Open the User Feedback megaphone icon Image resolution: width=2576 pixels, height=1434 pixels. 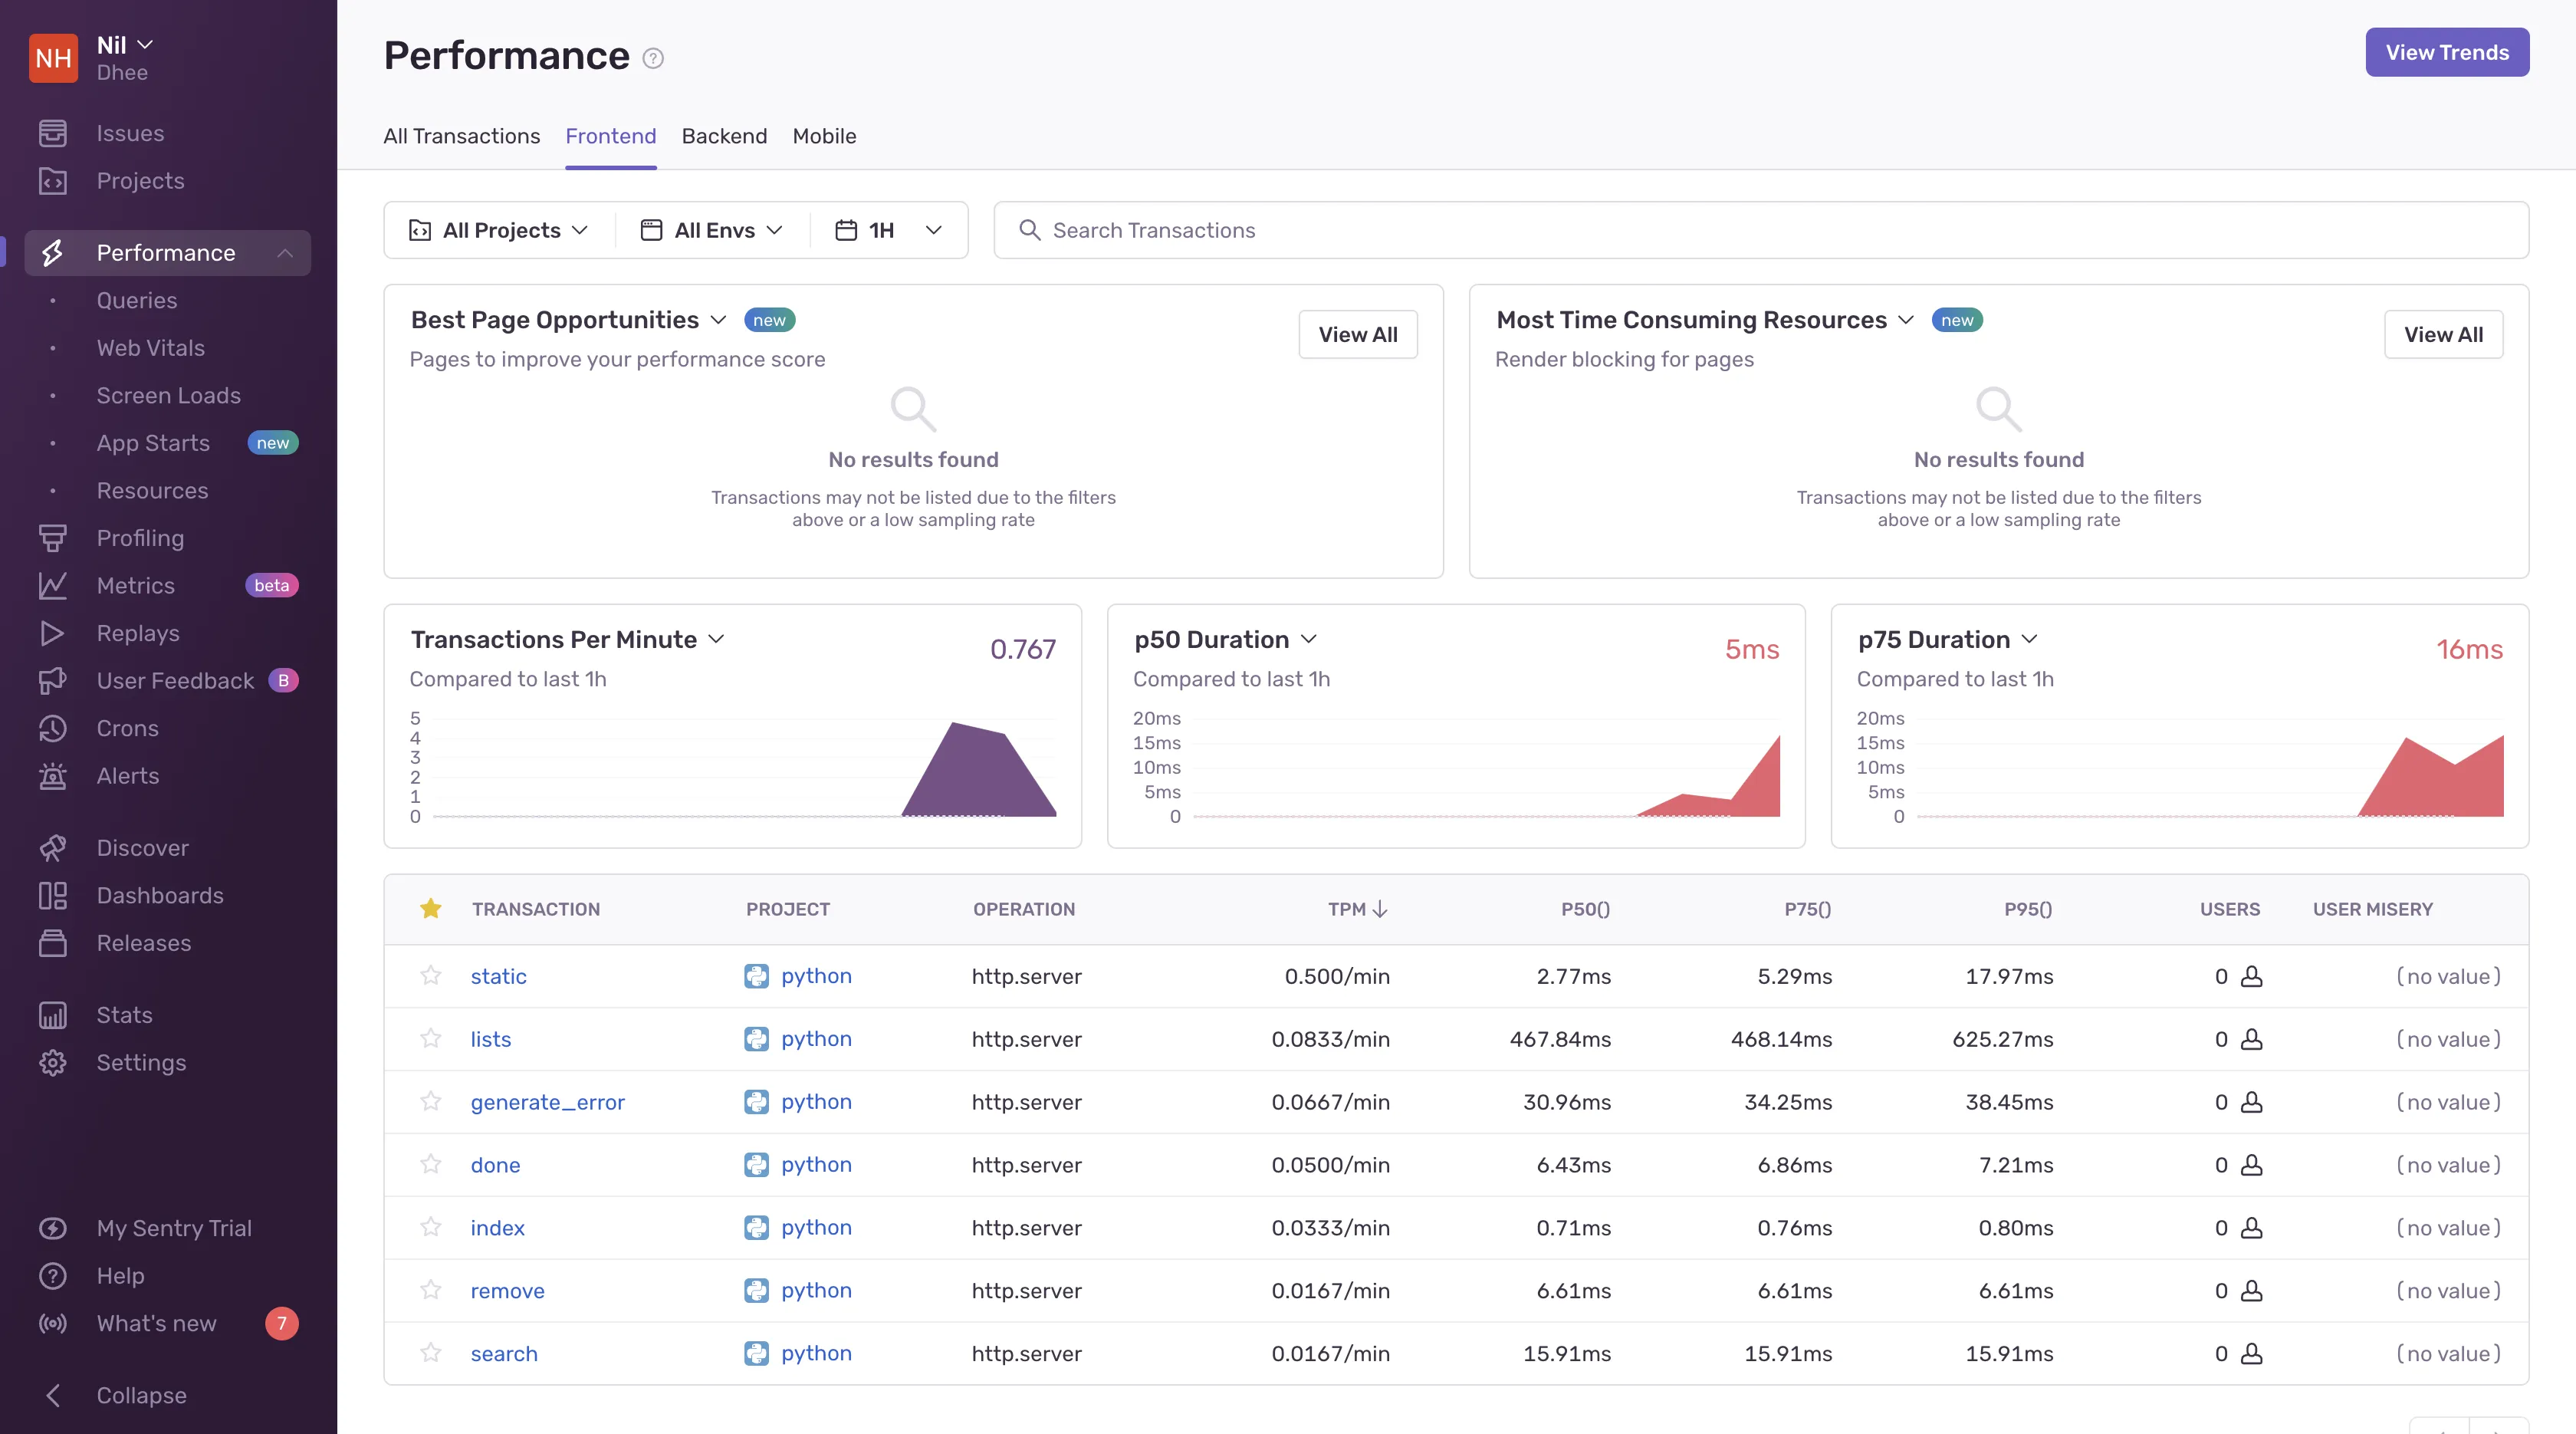click(x=53, y=681)
